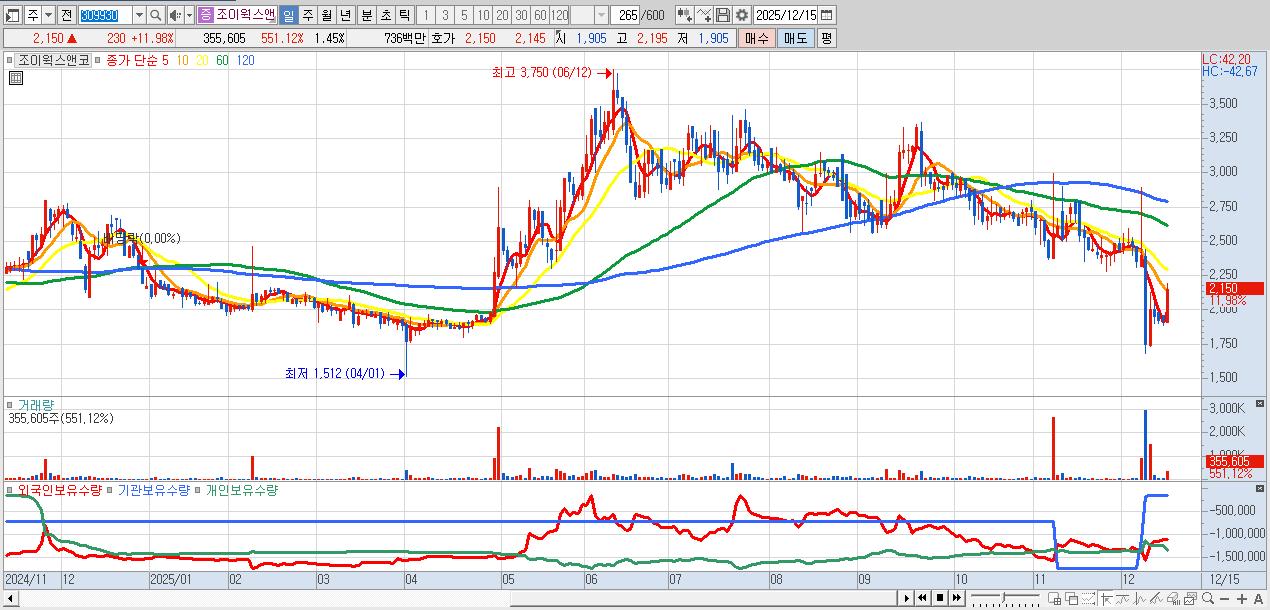
Task: Click the candlestick chart type icon
Action: pyautogui.click(x=685, y=15)
